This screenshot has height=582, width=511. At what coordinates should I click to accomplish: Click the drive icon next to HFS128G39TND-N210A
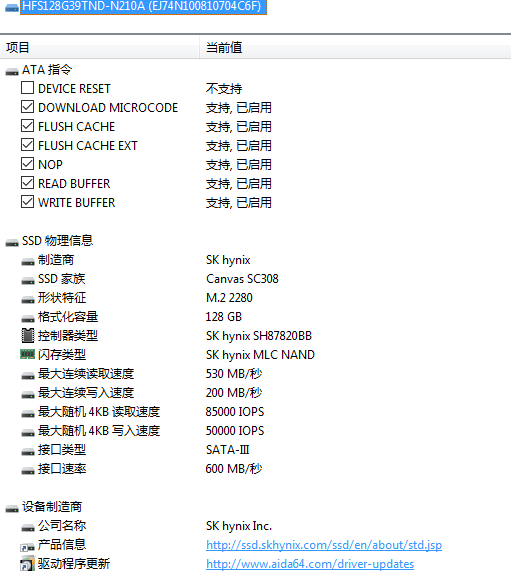click(x=12, y=8)
